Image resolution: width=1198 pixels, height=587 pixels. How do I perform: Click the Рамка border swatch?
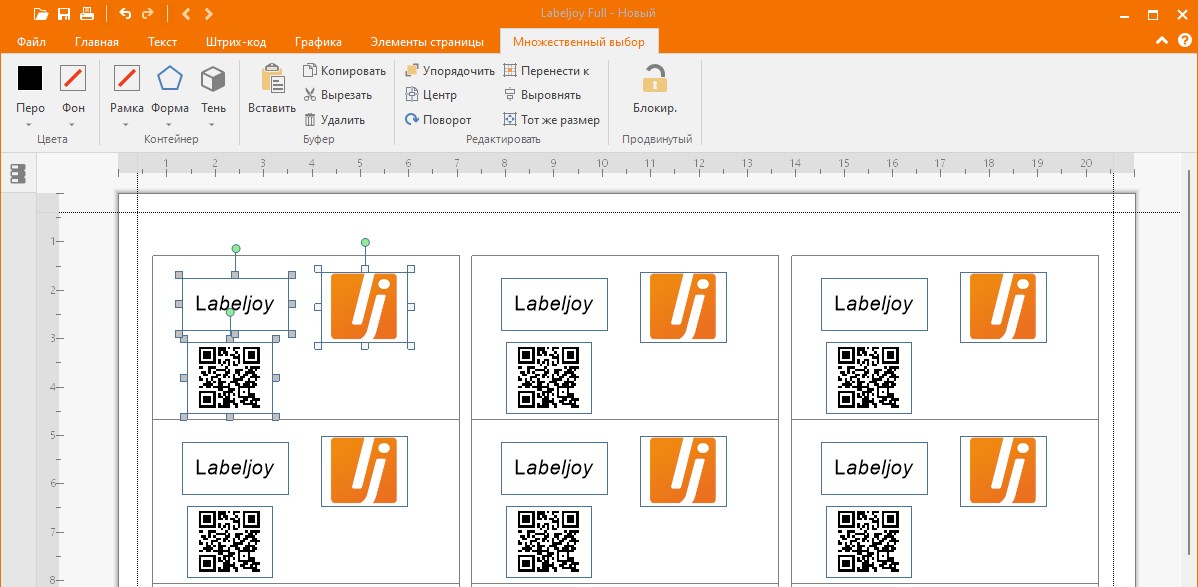pos(126,78)
